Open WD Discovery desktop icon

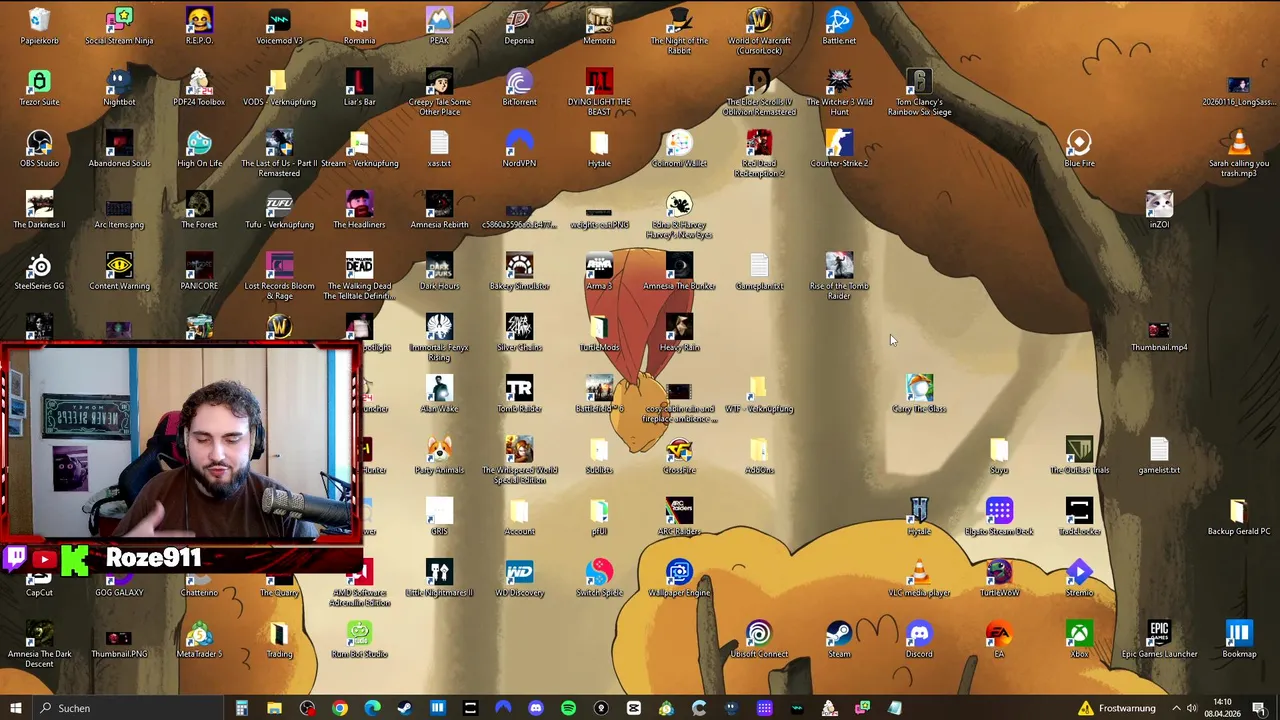coord(519,577)
